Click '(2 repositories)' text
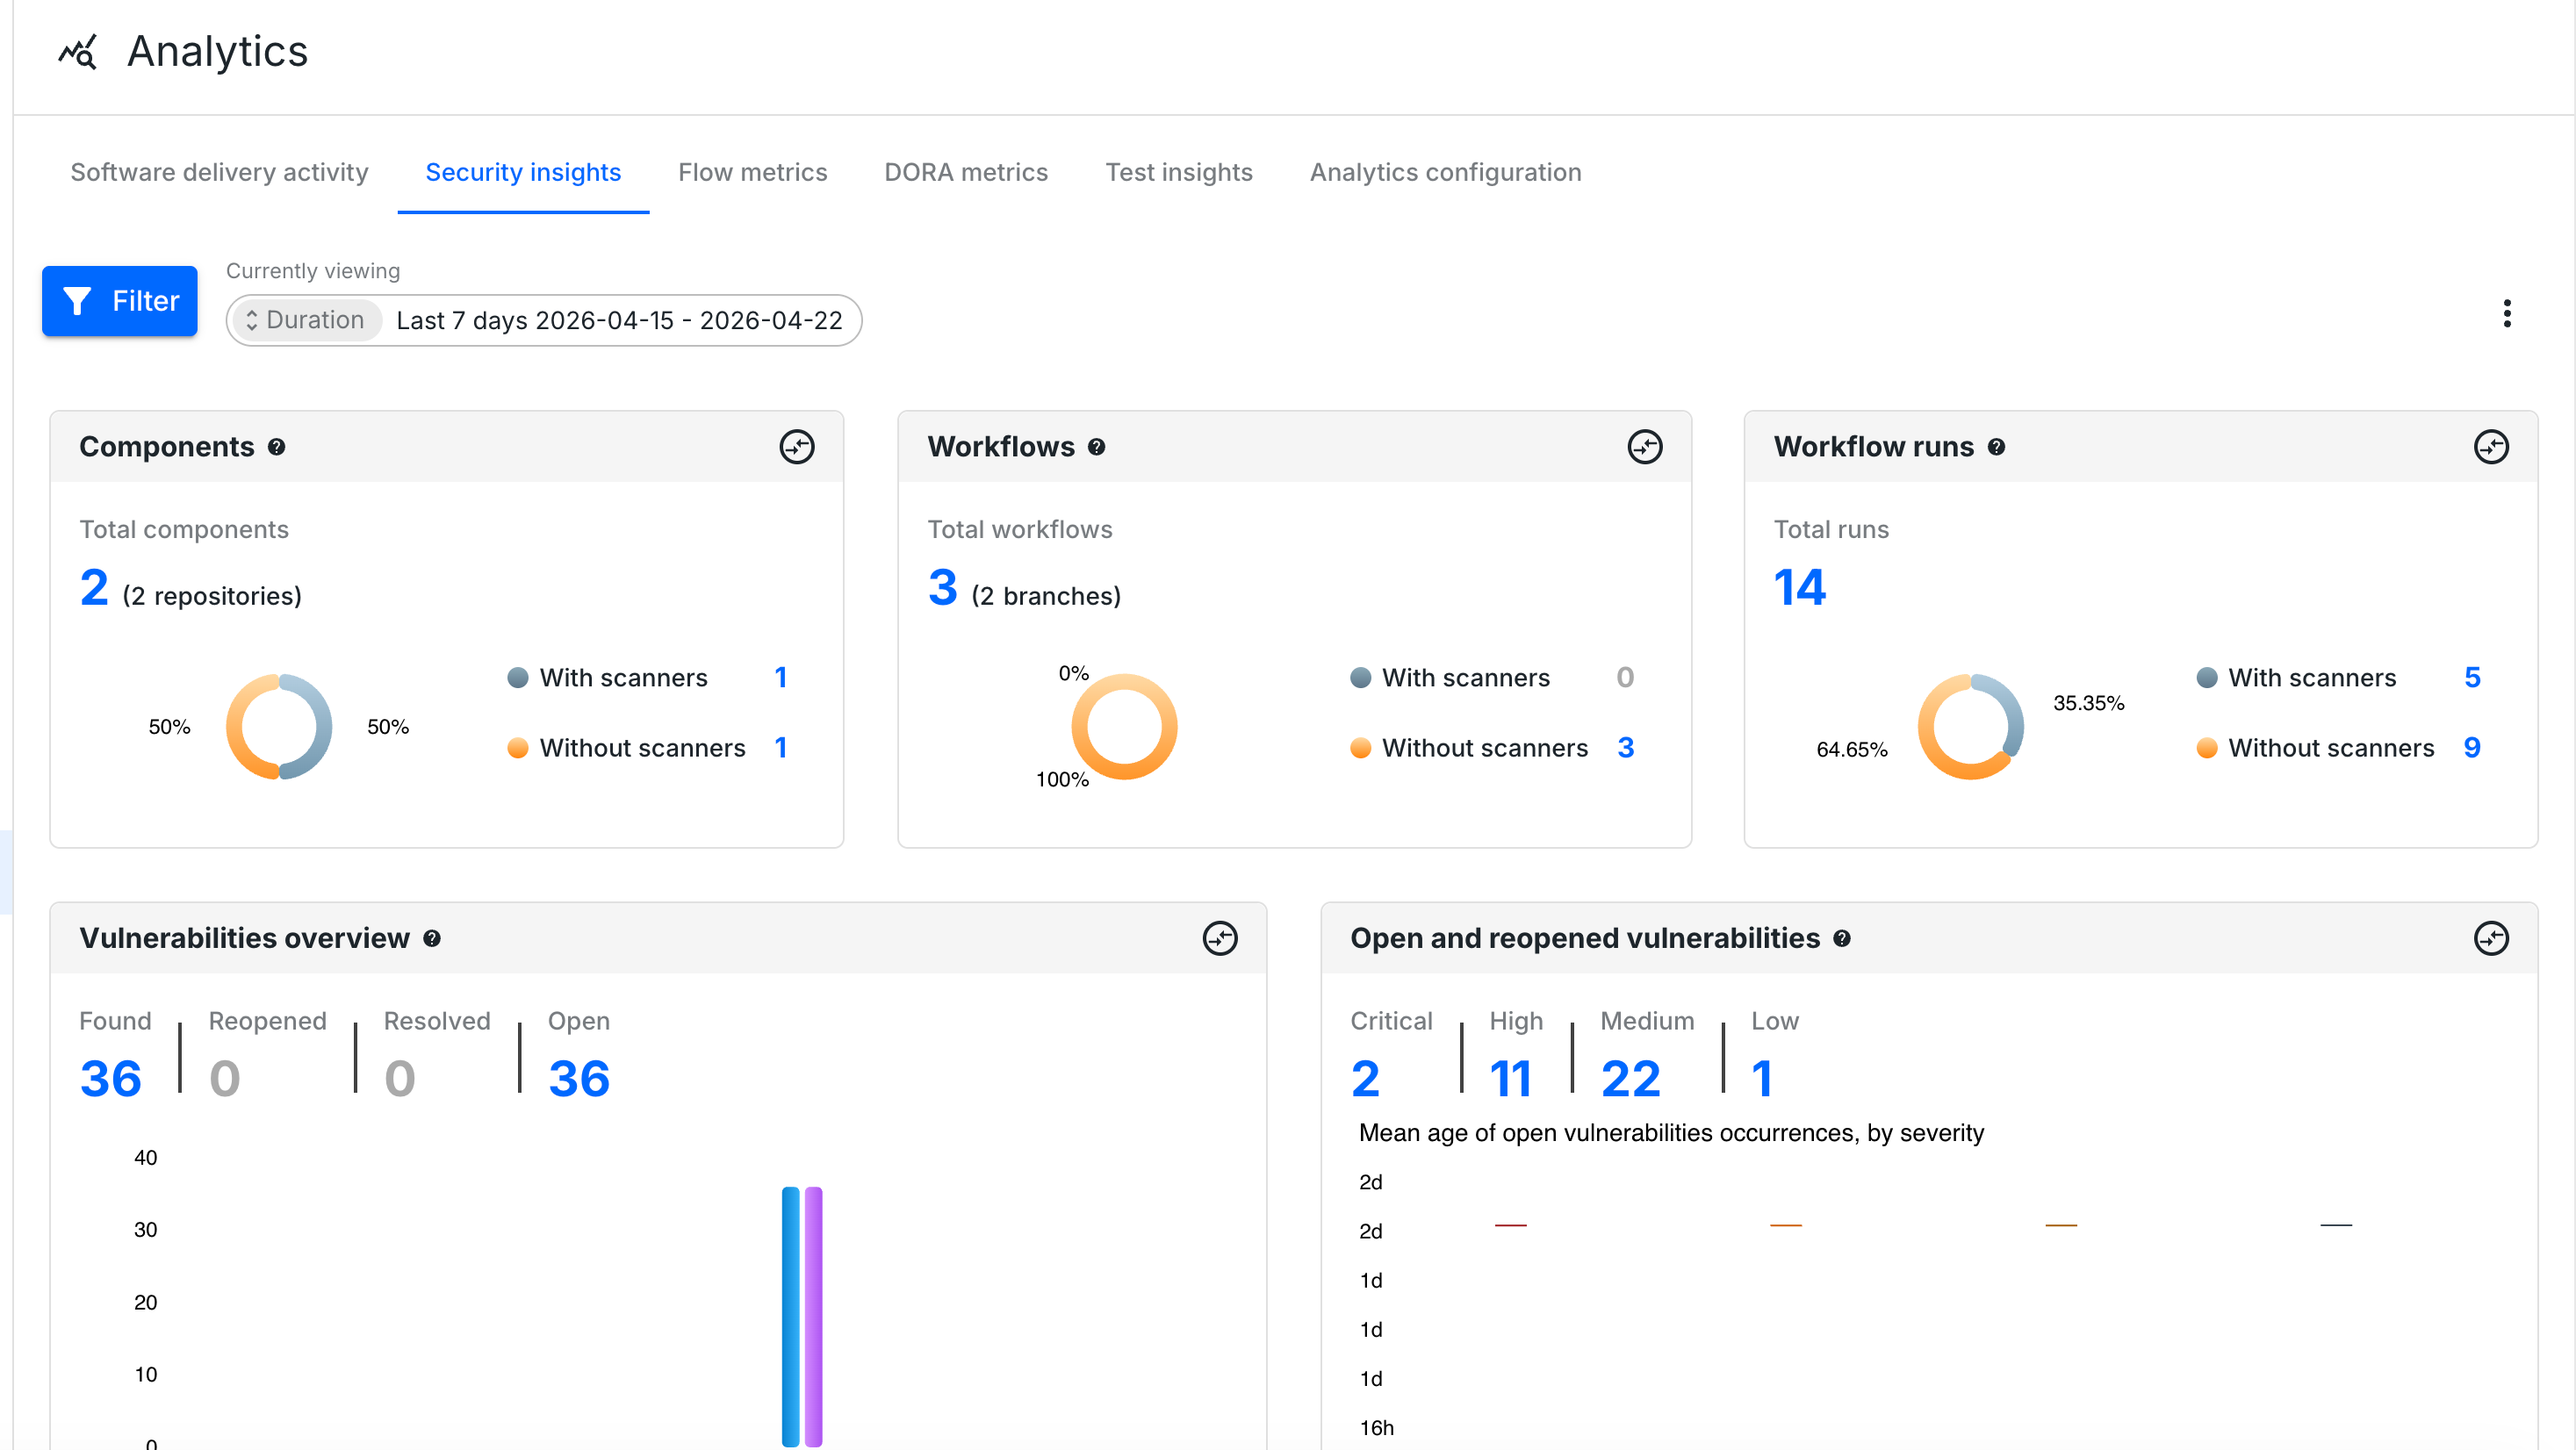2576x1450 pixels. 212,596
